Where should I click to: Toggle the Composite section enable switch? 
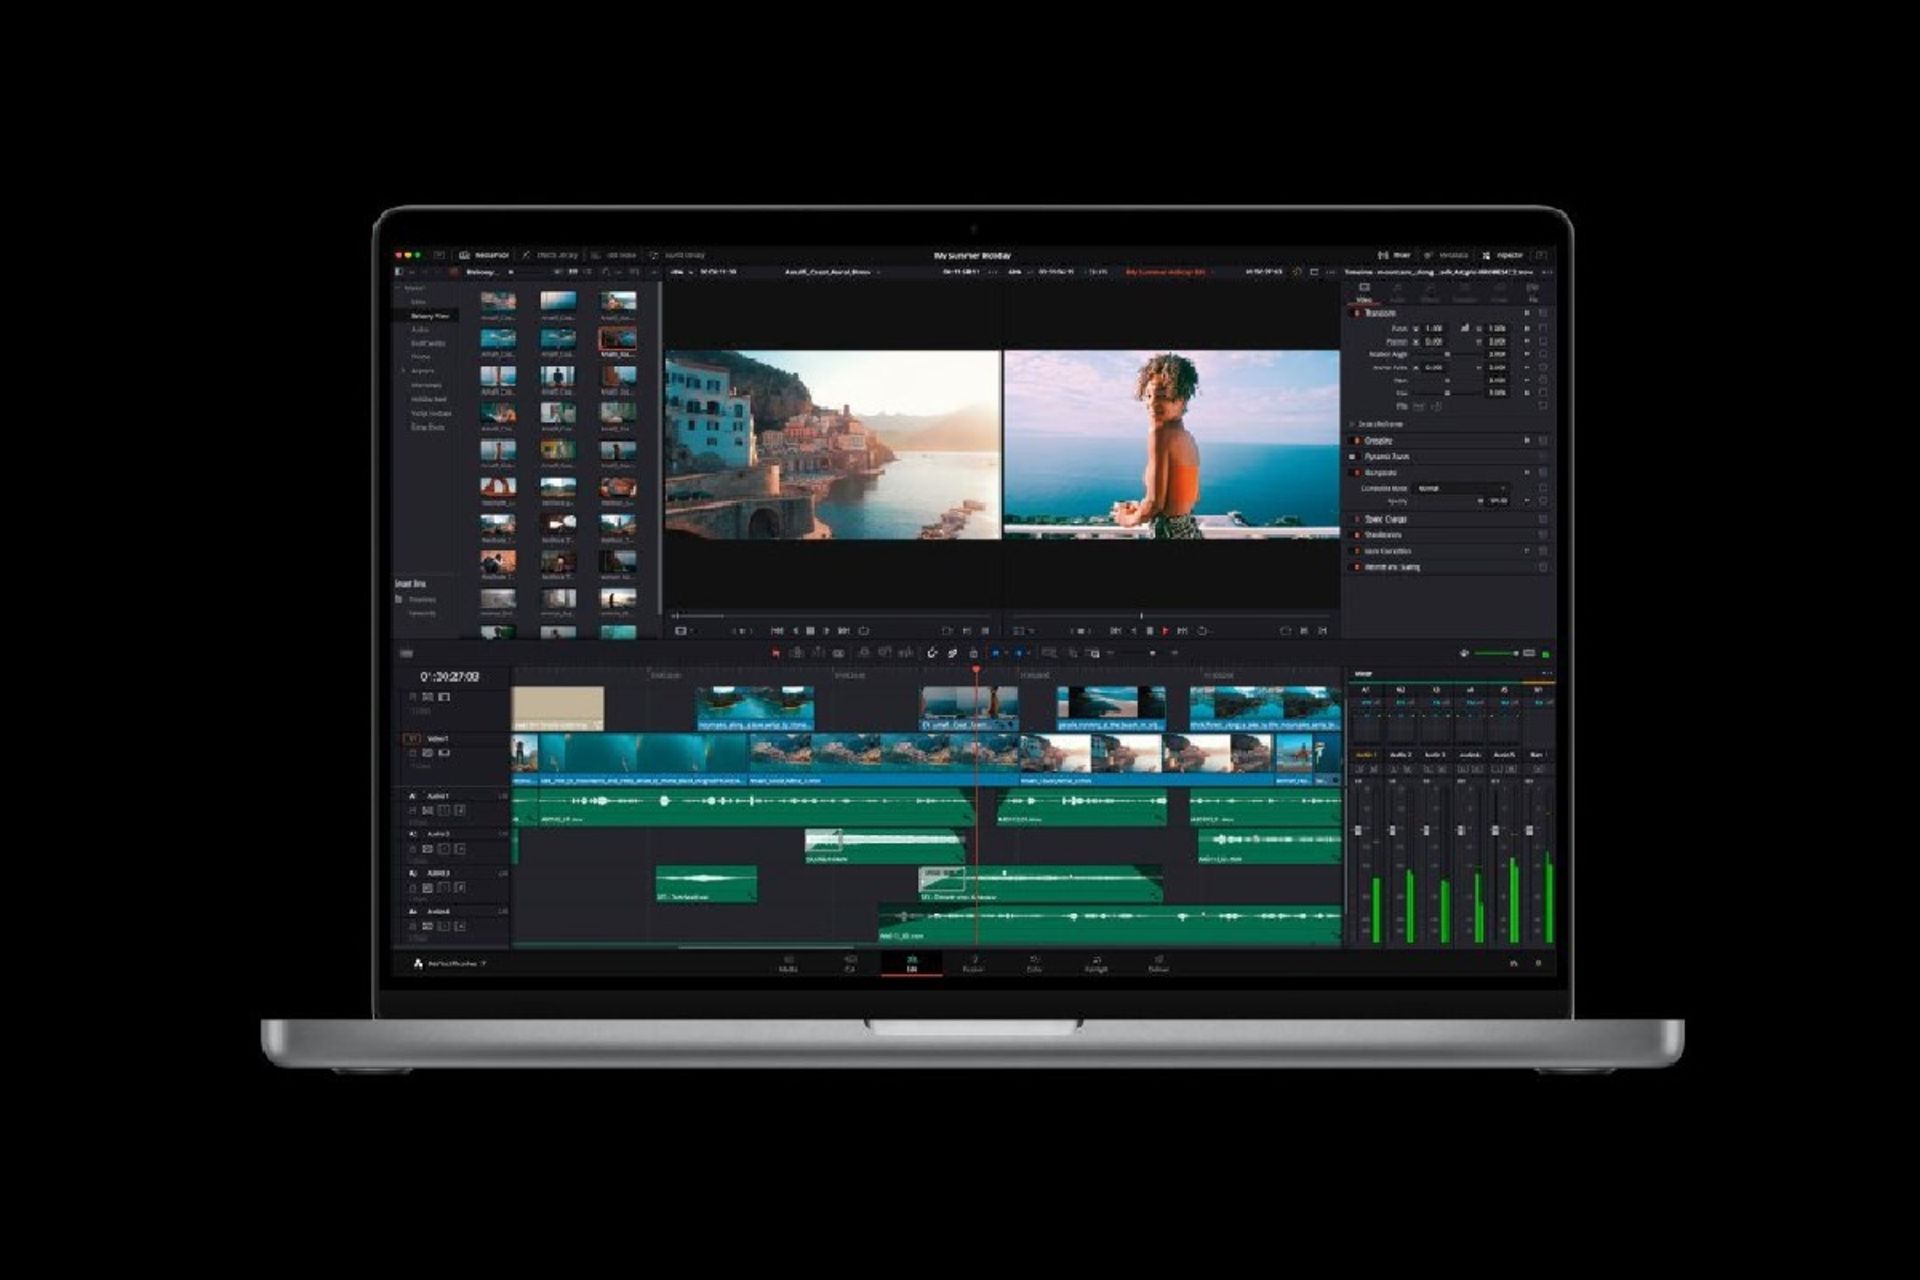[1357, 472]
